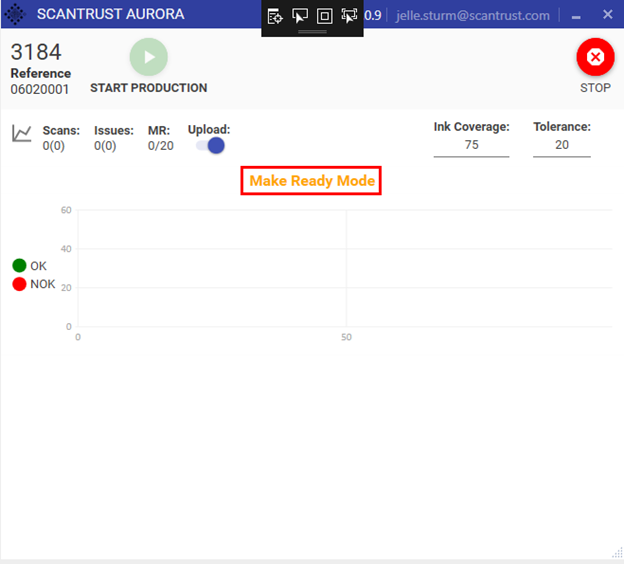Click the Ink Coverage label
This screenshot has width=625, height=564.
tap(472, 127)
